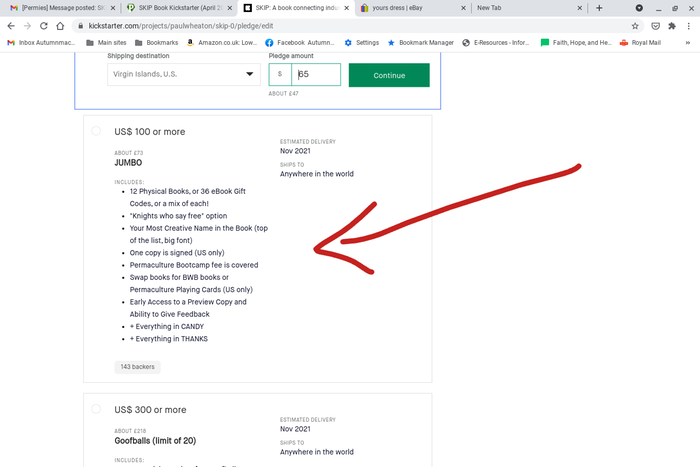Open a new browser tab with plus icon
The width and height of the screenshot is (700, 467).
coord(599,8)
